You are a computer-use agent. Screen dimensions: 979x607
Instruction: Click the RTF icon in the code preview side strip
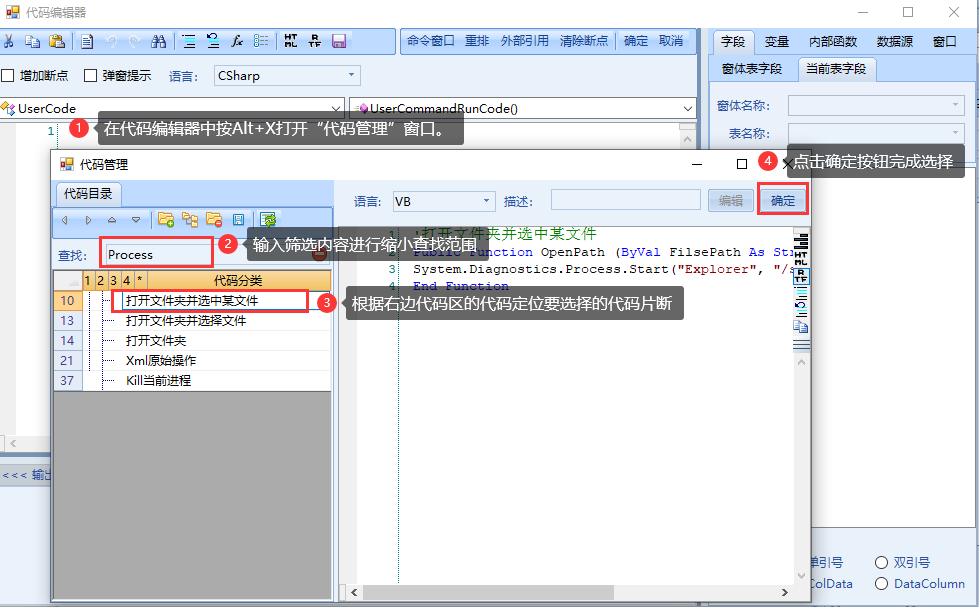(x=801, y=275)
